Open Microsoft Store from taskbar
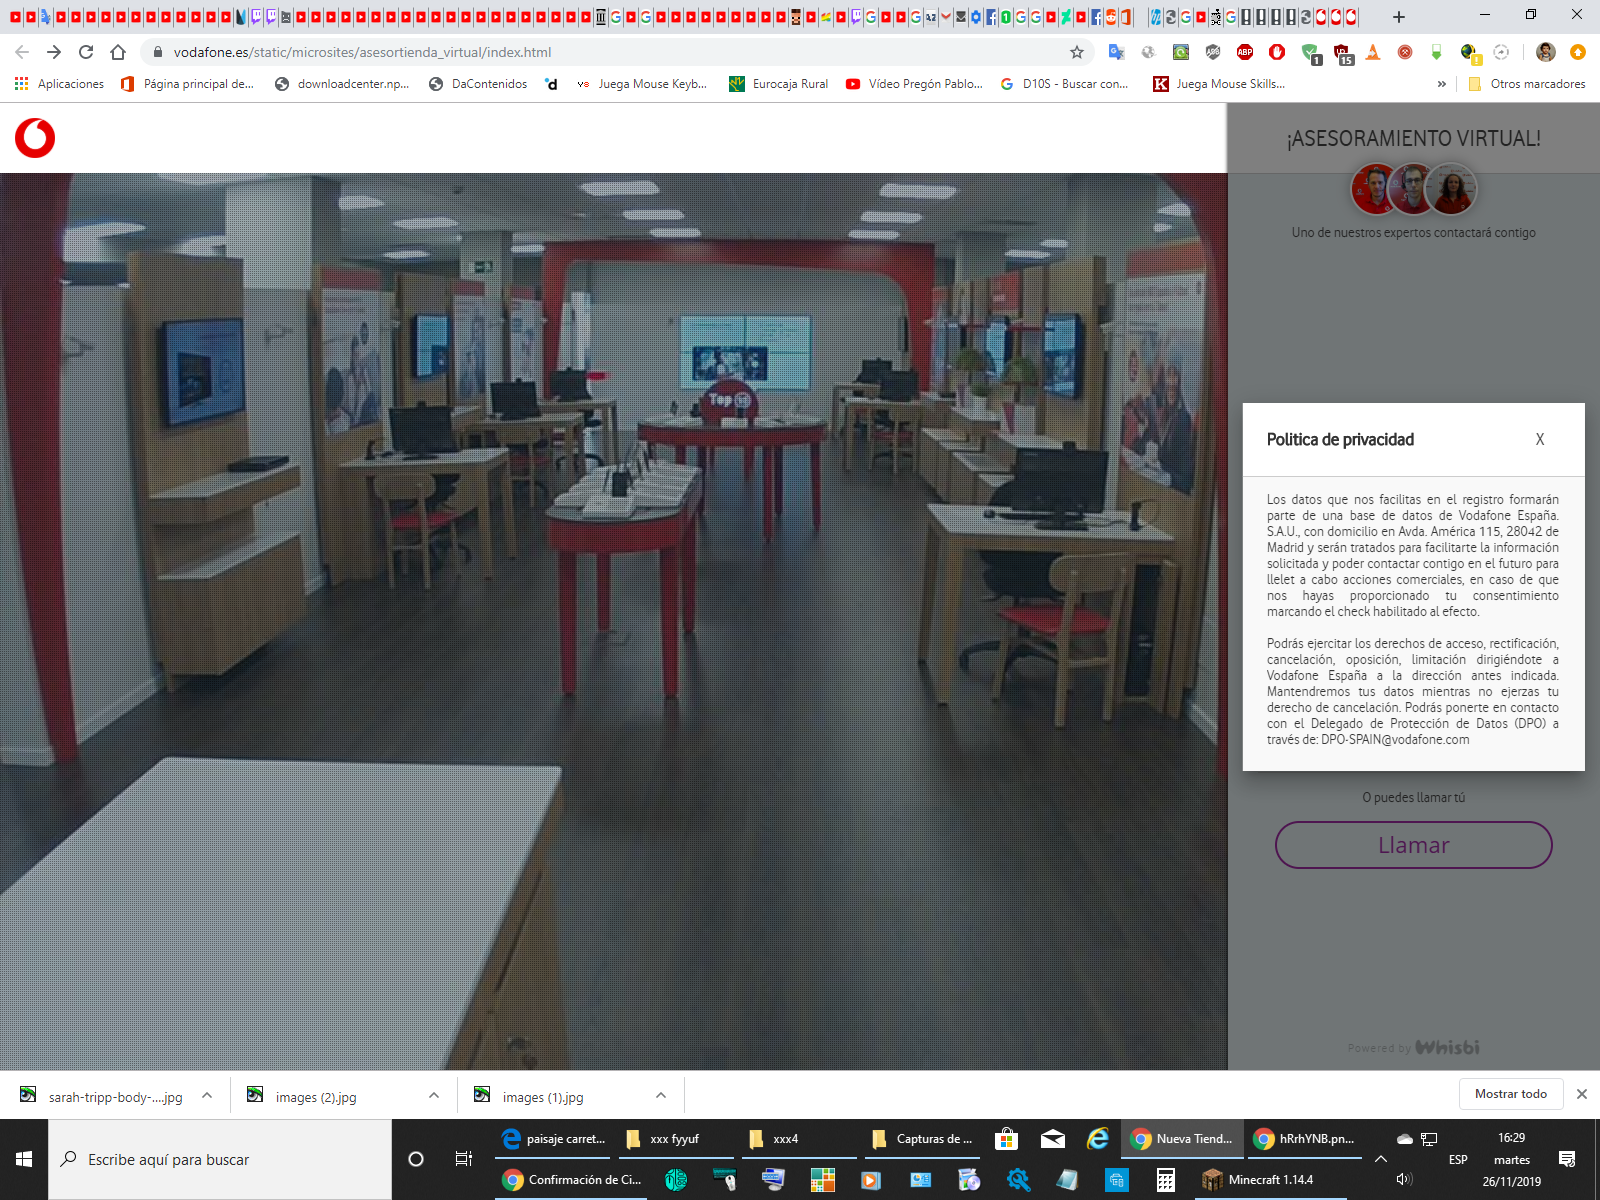 [1006, 1139]
